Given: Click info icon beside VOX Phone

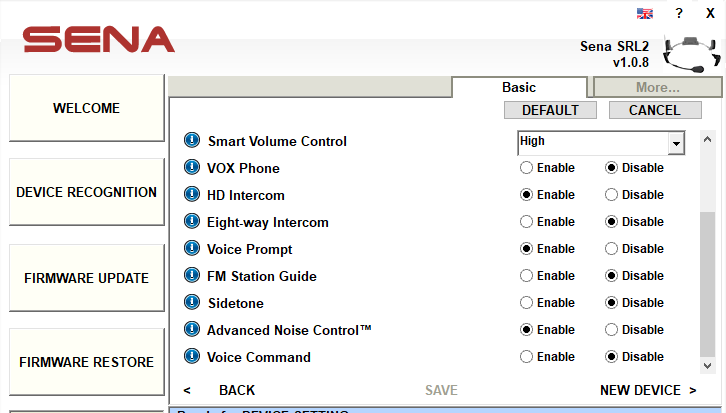Looking at the screenshot, I should tap(192, 167).
